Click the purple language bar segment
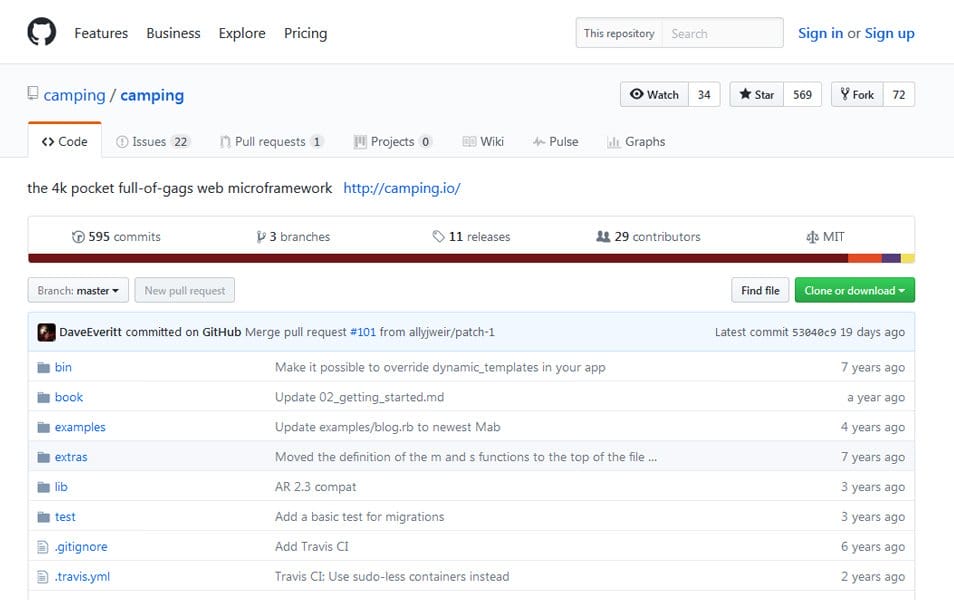 click(x=891, y=258)
